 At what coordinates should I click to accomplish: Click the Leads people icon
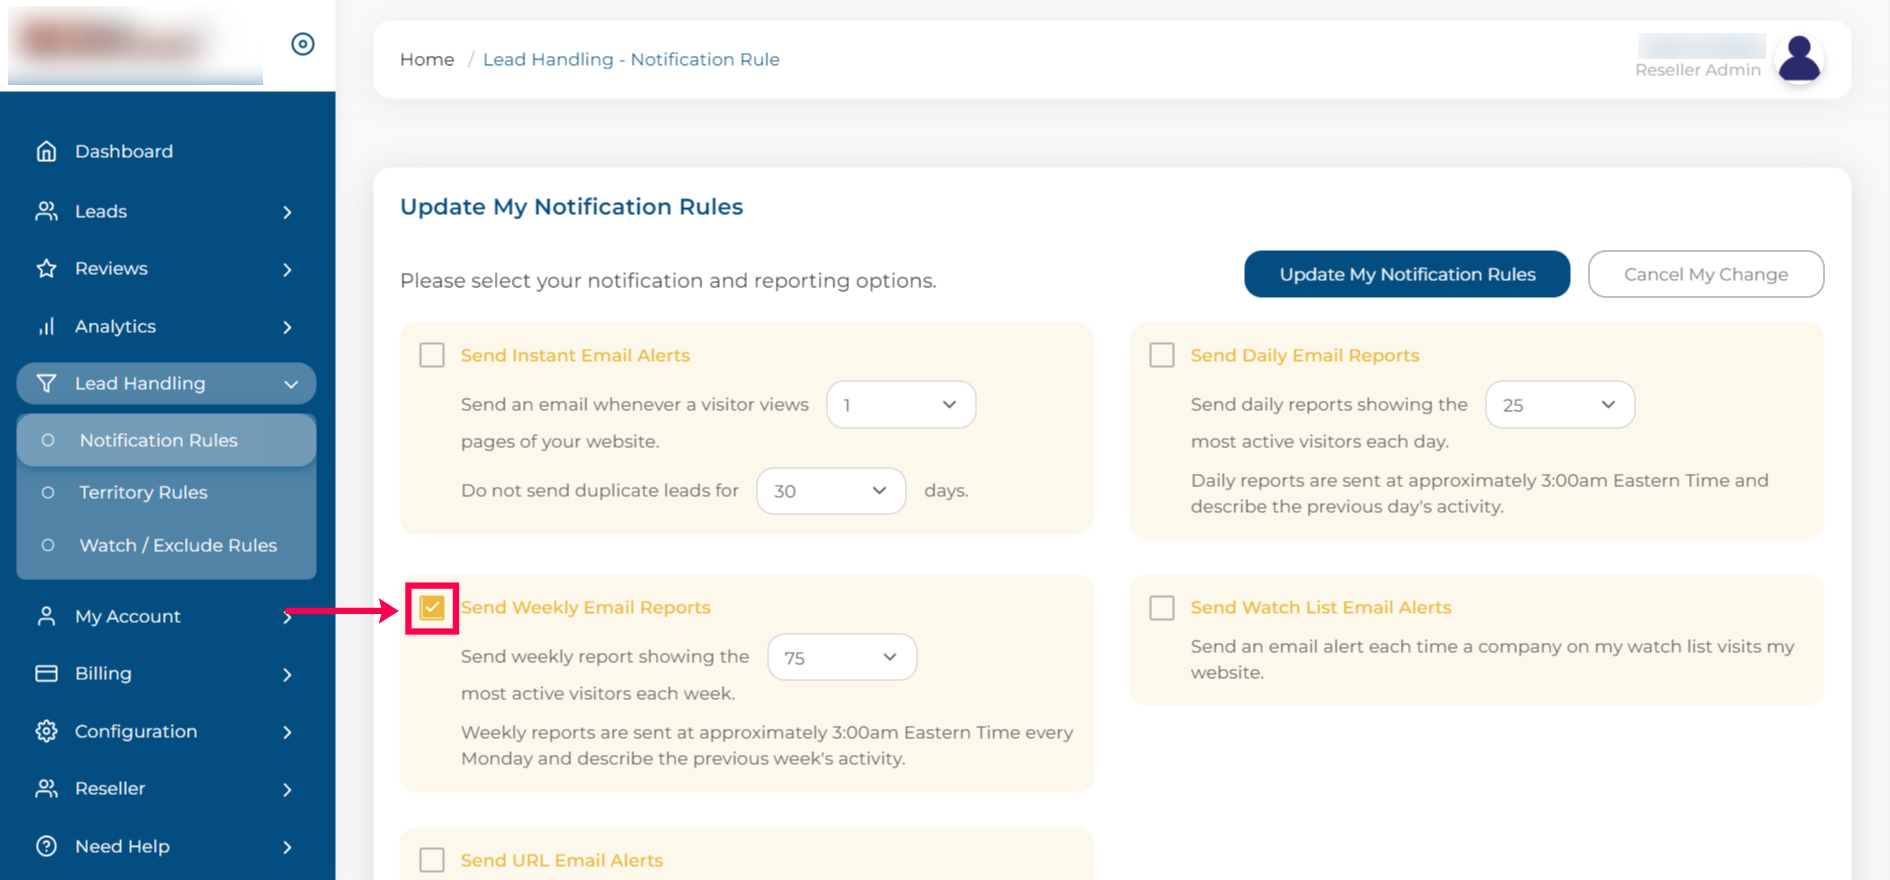[46, 211]
